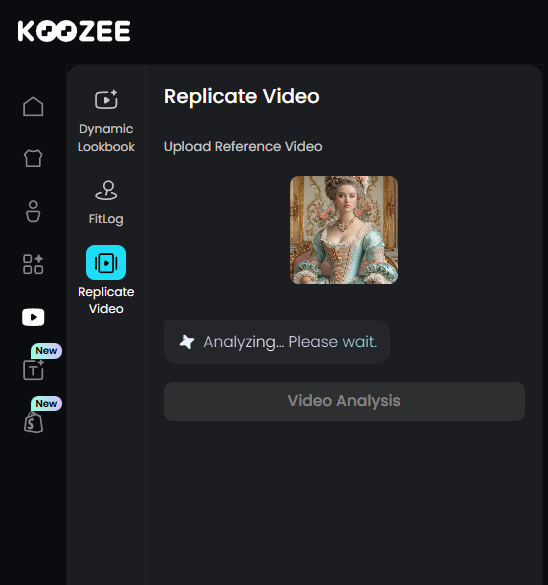The width and height of the screenshot is (548, 585).
Task: Click the Replicate Video heading
Action: 242,96
